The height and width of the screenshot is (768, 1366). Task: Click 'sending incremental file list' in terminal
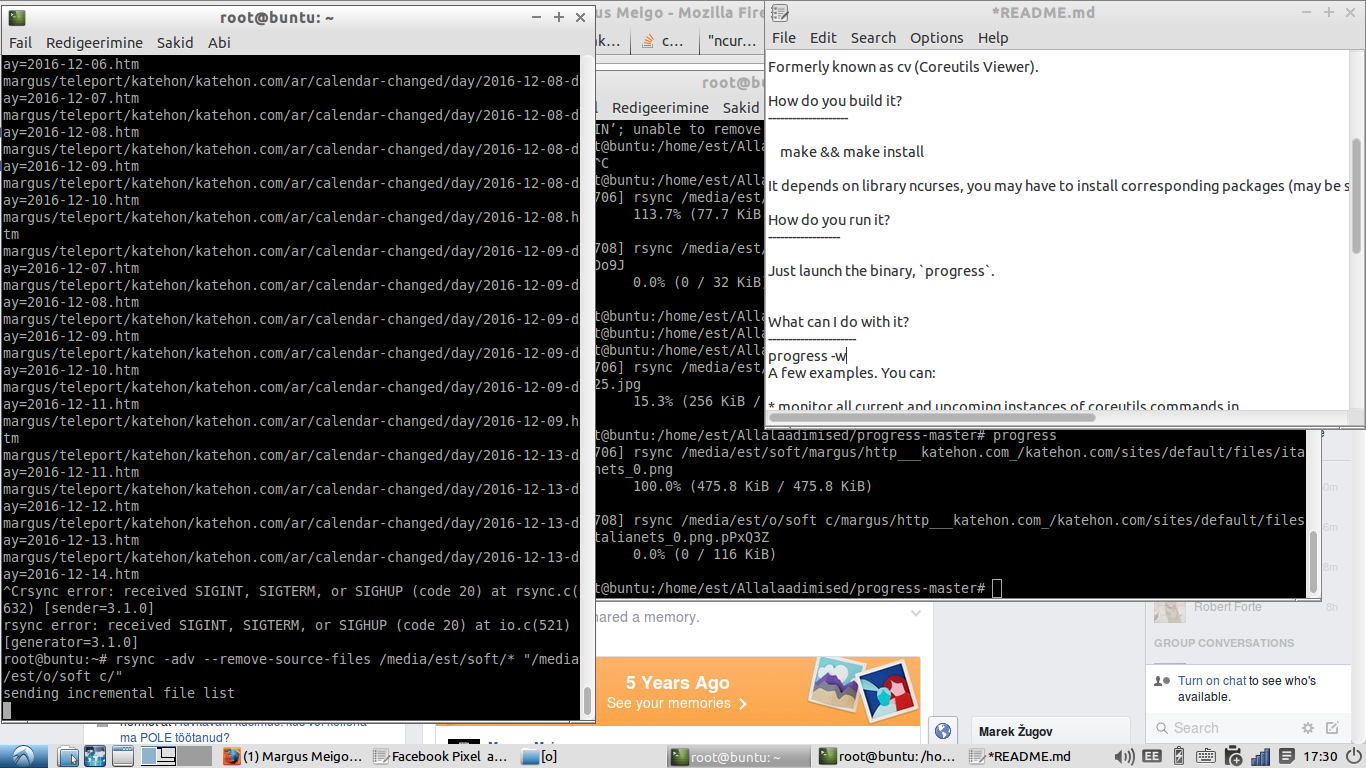click(119, 693)
